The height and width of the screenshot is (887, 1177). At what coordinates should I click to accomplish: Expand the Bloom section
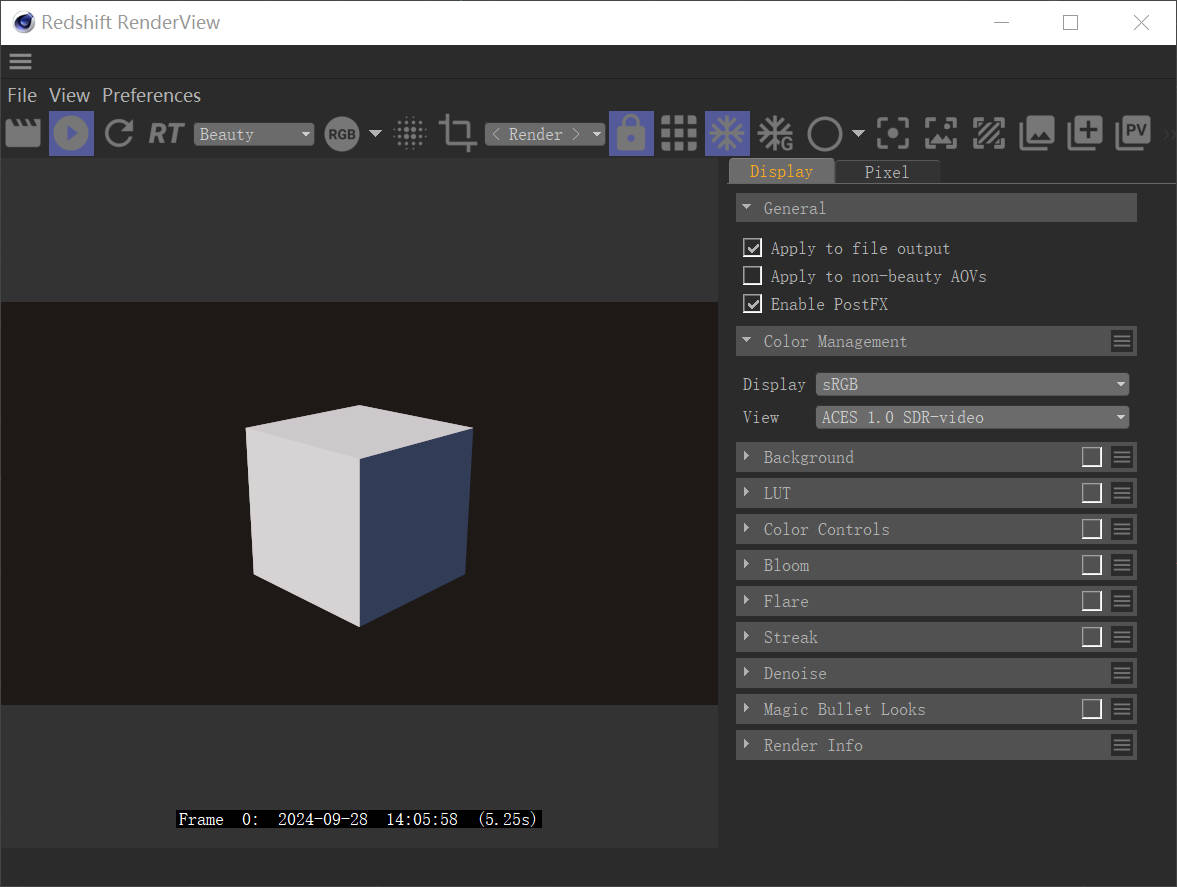point(787,564)
